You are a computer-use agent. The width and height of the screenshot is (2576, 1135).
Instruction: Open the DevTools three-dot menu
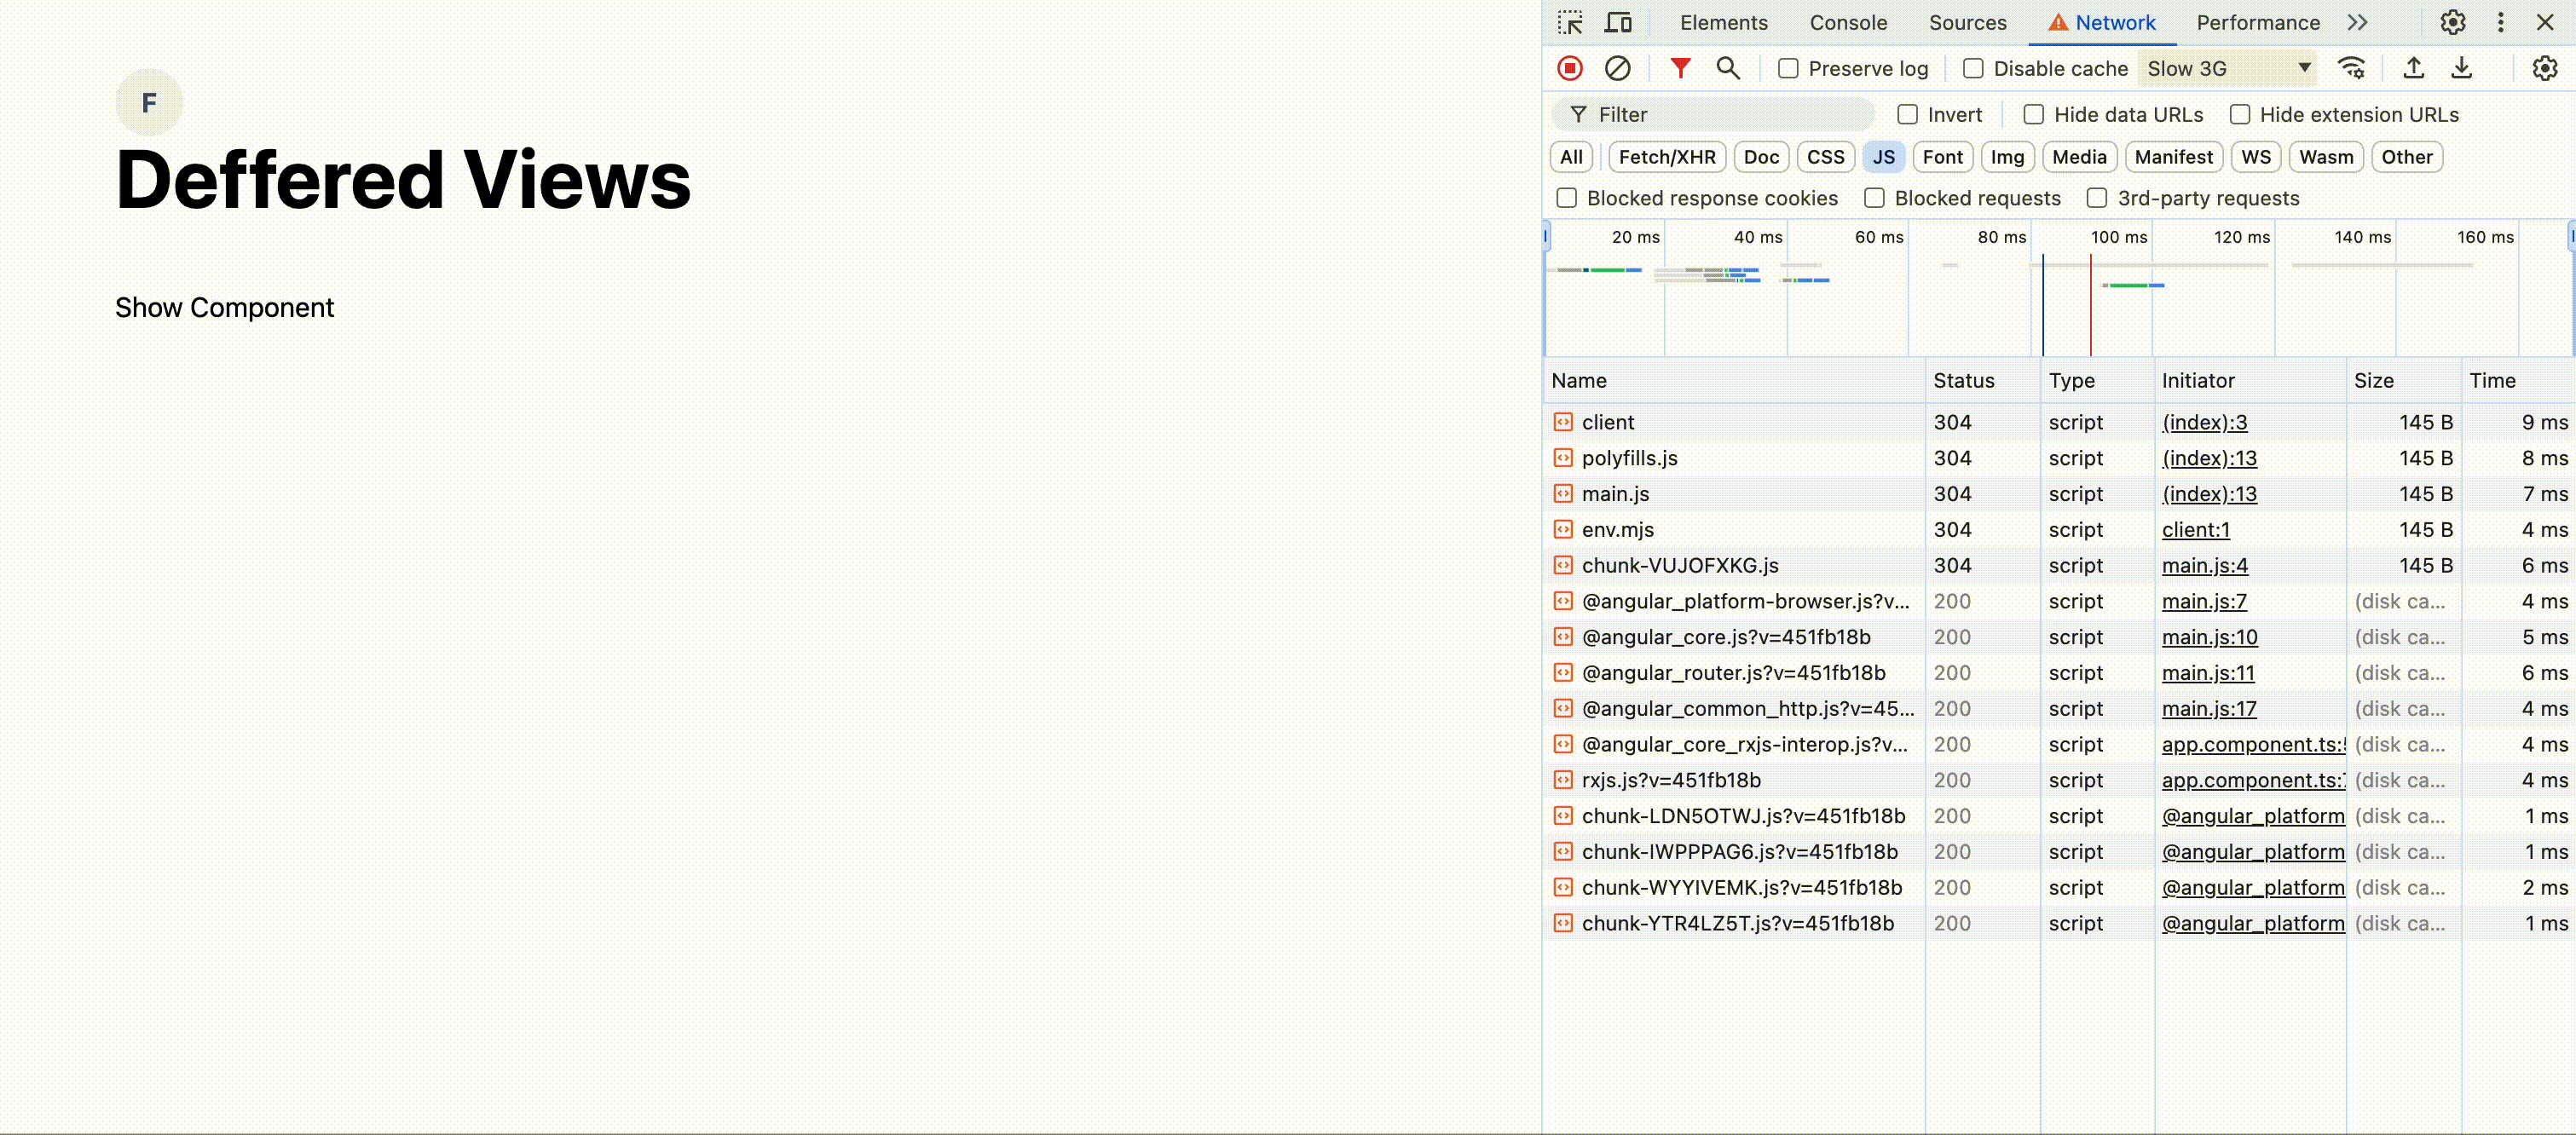tap(2500, 22)
